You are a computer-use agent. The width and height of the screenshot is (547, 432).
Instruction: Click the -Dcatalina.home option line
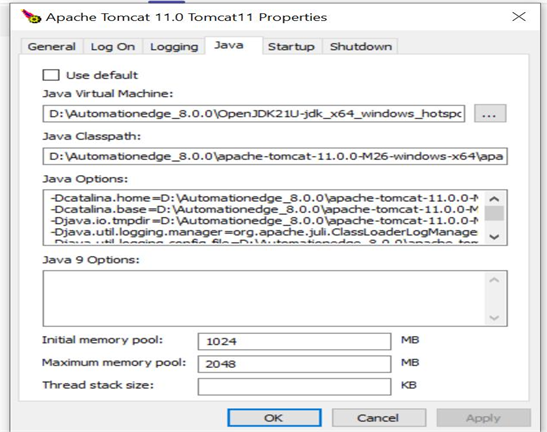click(264, 198)
